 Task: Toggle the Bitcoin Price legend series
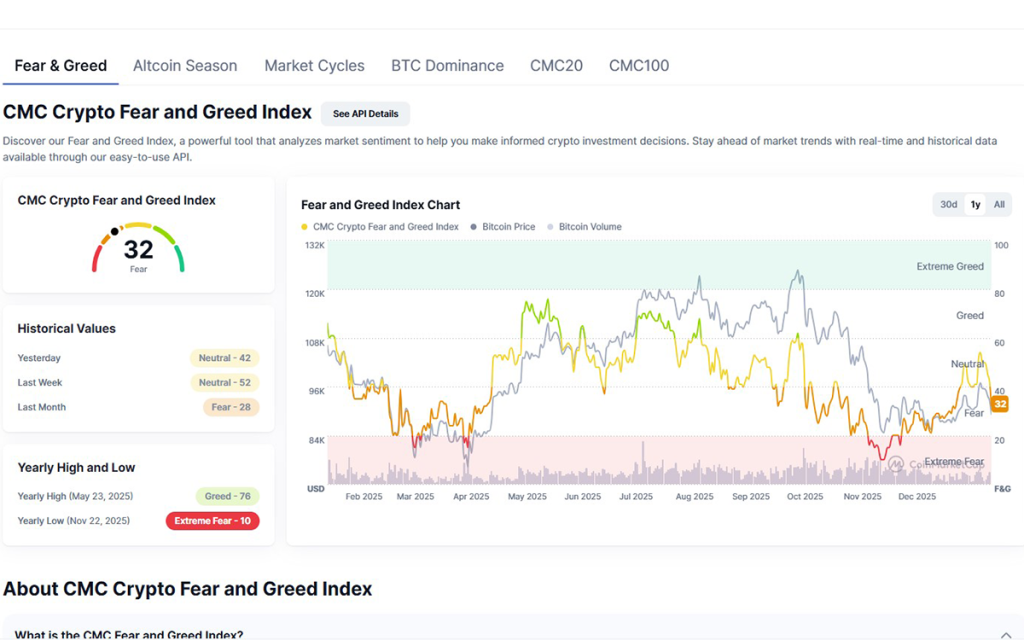(503, 227)
